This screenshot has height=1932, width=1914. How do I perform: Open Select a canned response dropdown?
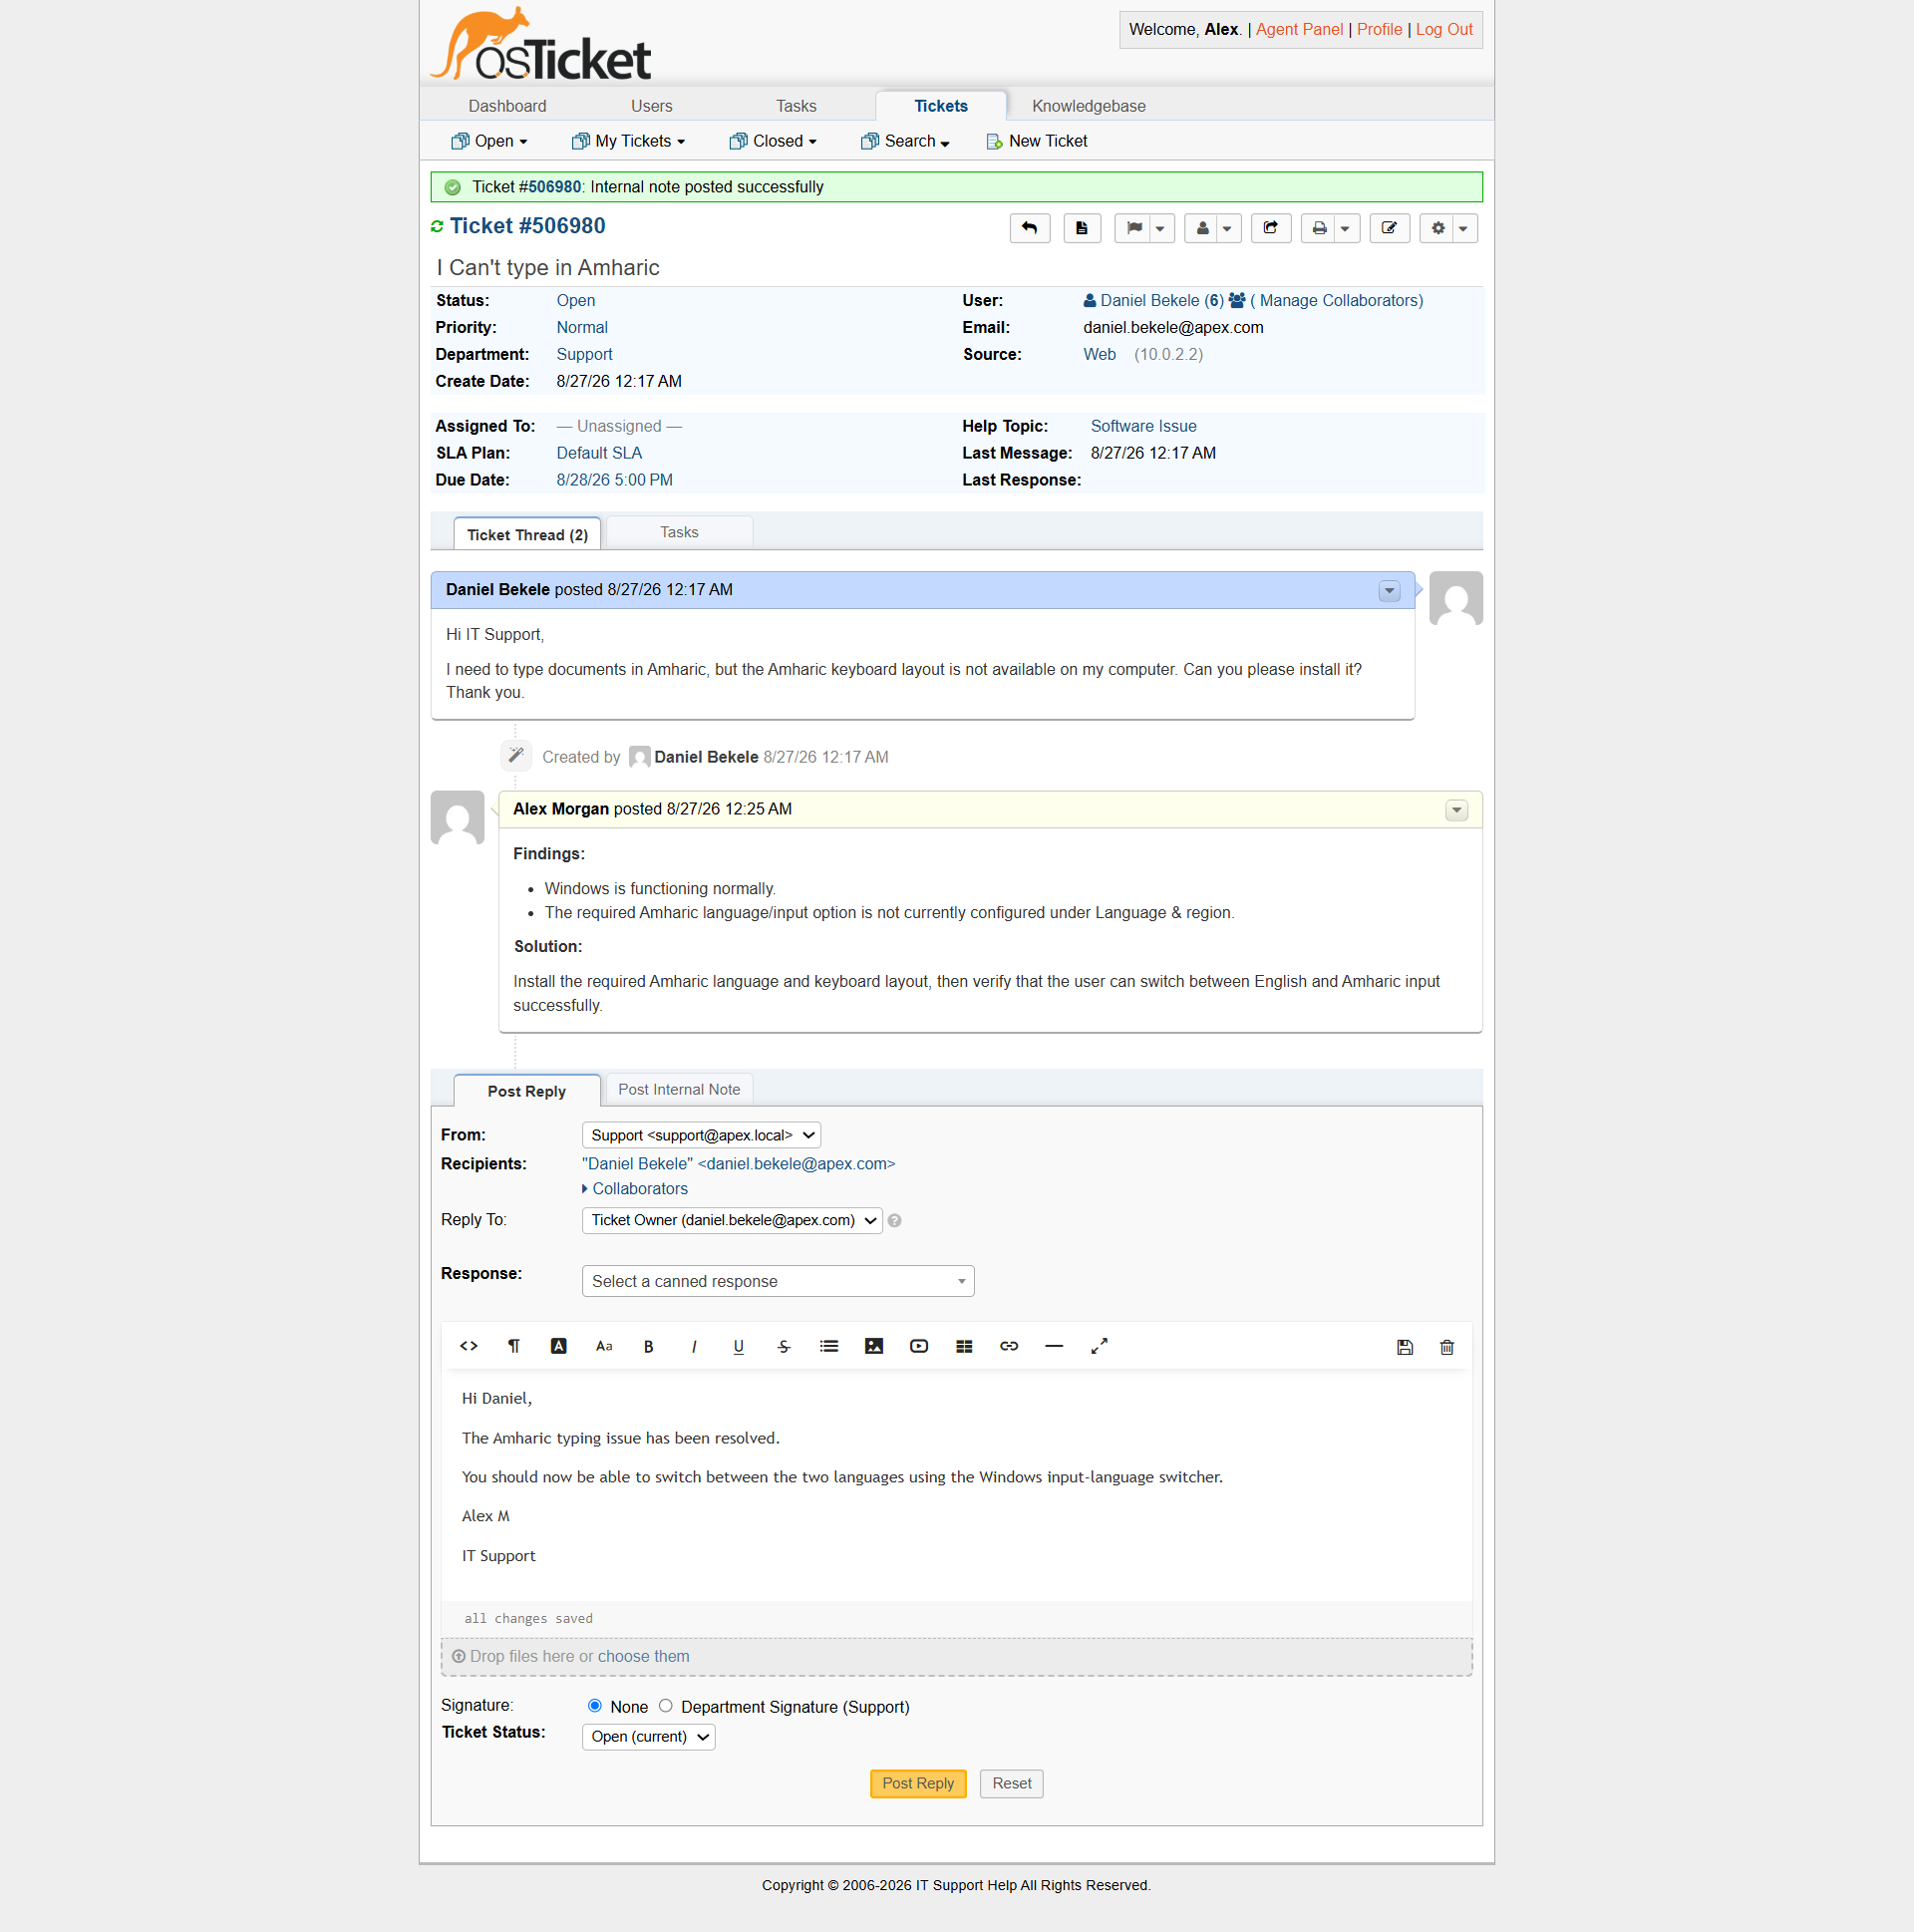778,1281
